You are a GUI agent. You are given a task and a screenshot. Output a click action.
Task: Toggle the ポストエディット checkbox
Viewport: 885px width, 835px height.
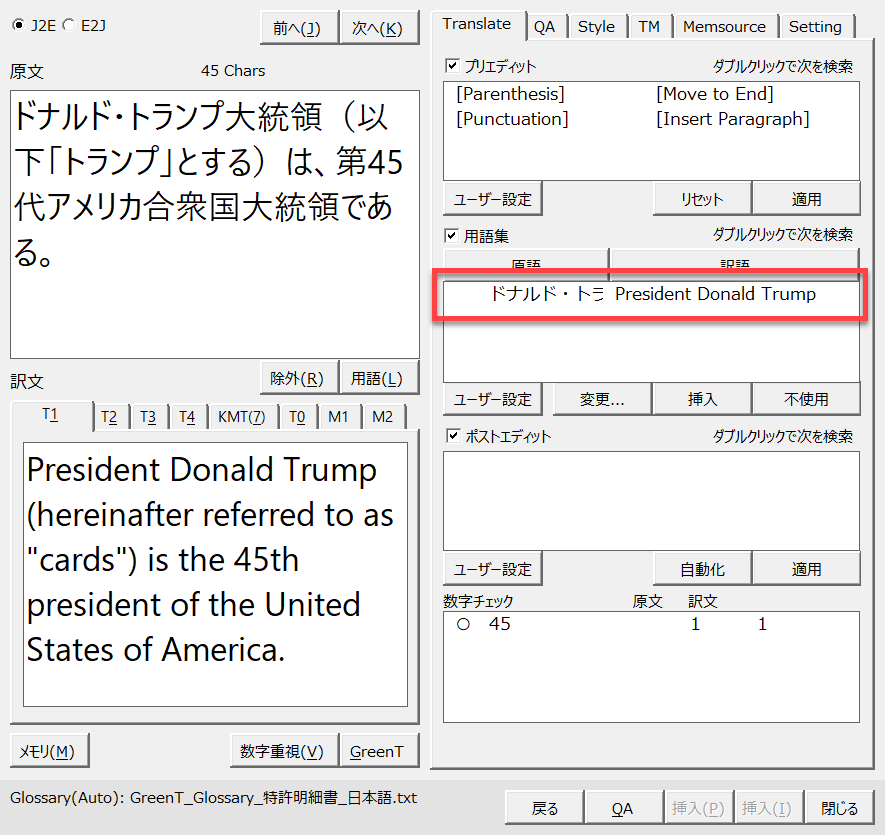pyautogui.click(x=452, y=436)
